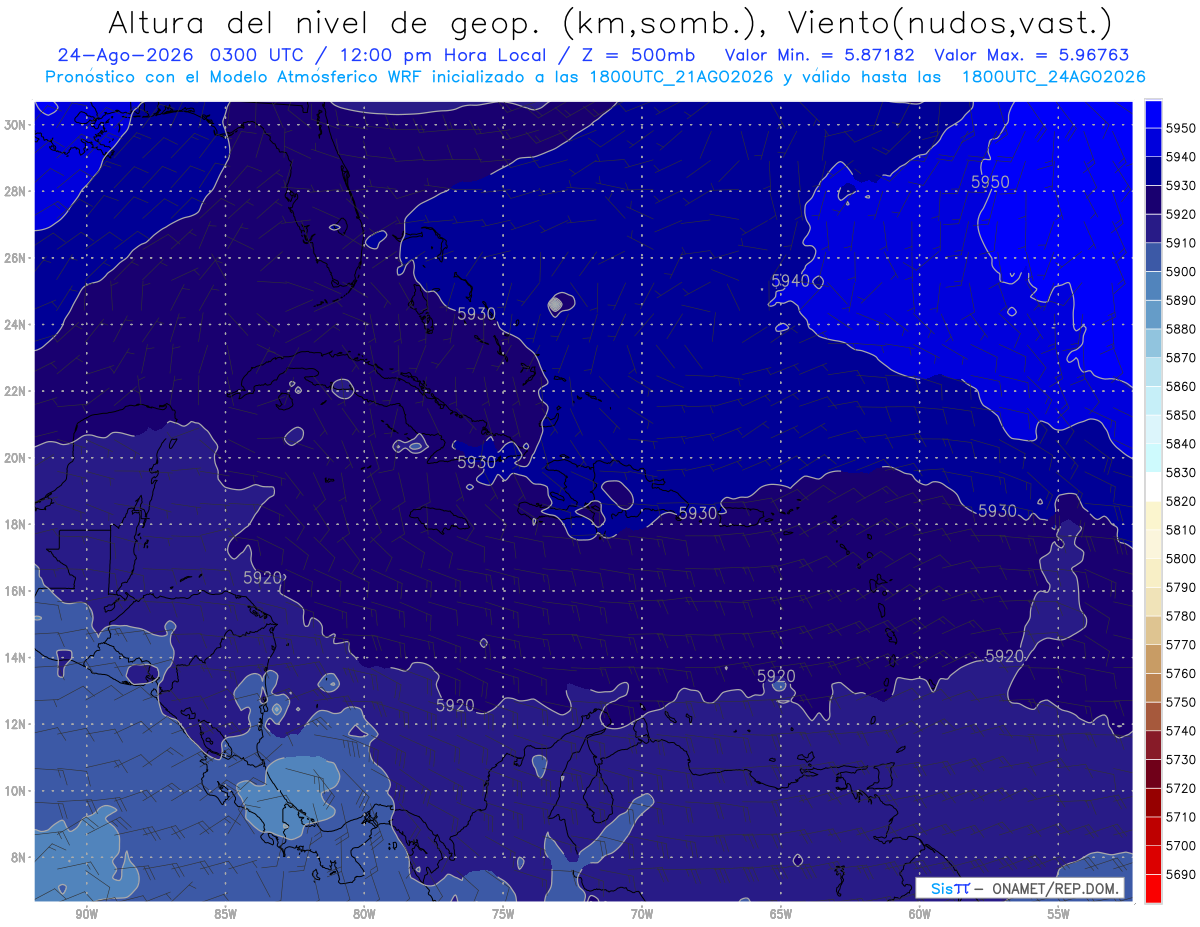Pick the bright red swatch at legend bottom

point(1153,889)
